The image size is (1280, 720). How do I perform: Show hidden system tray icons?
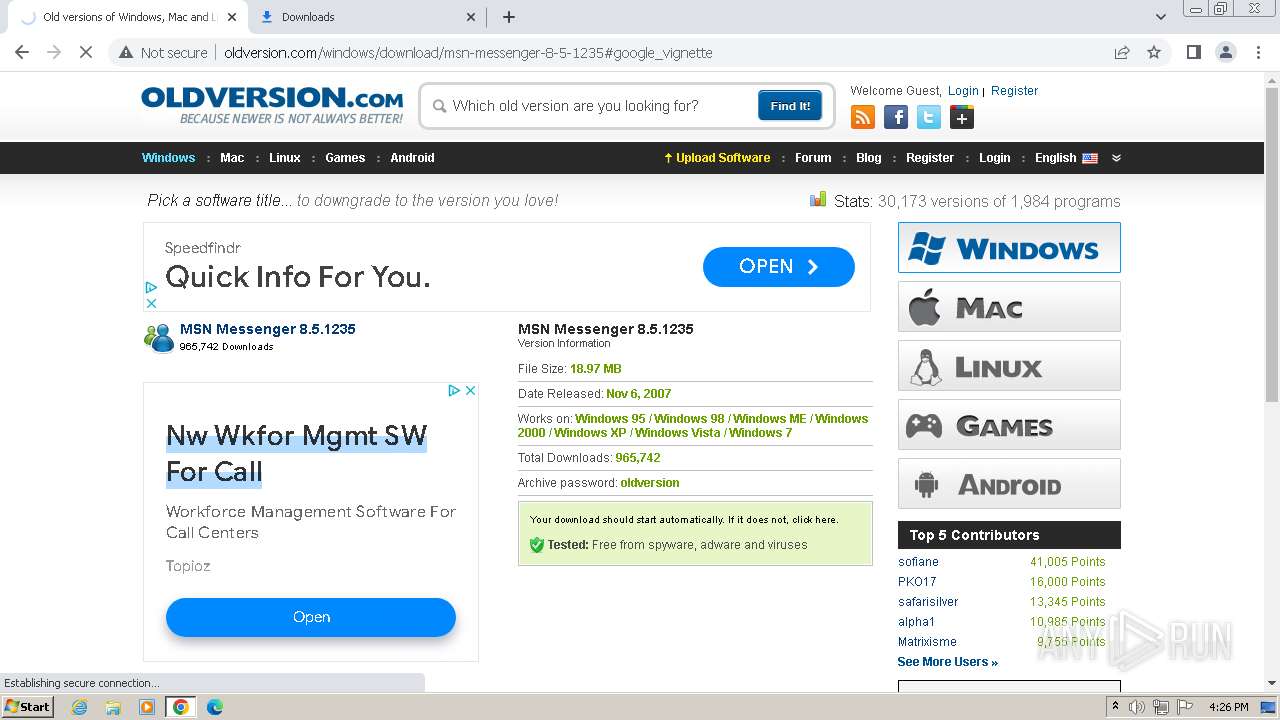(1115, 707)
